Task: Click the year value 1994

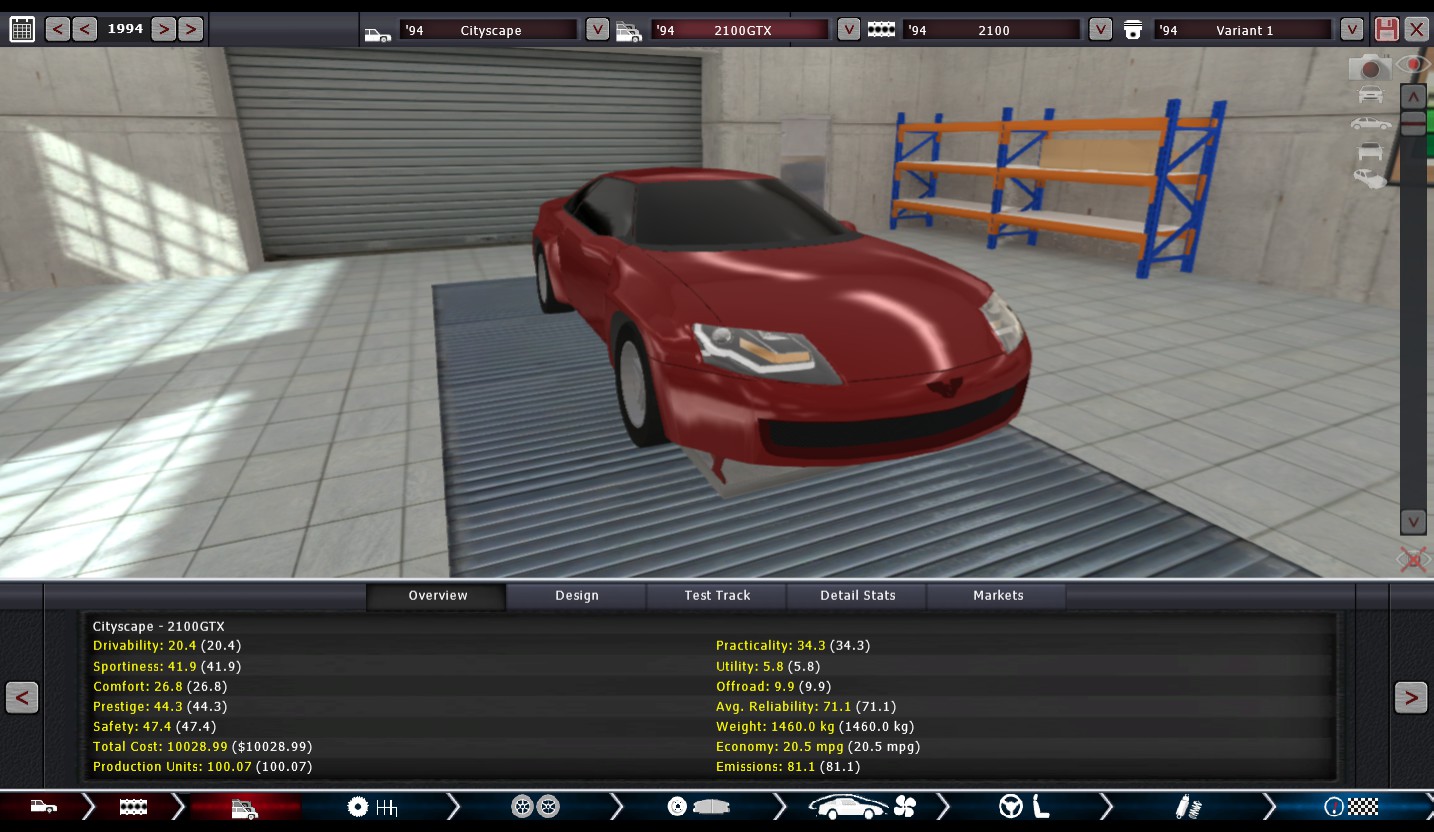Action: 125,29
